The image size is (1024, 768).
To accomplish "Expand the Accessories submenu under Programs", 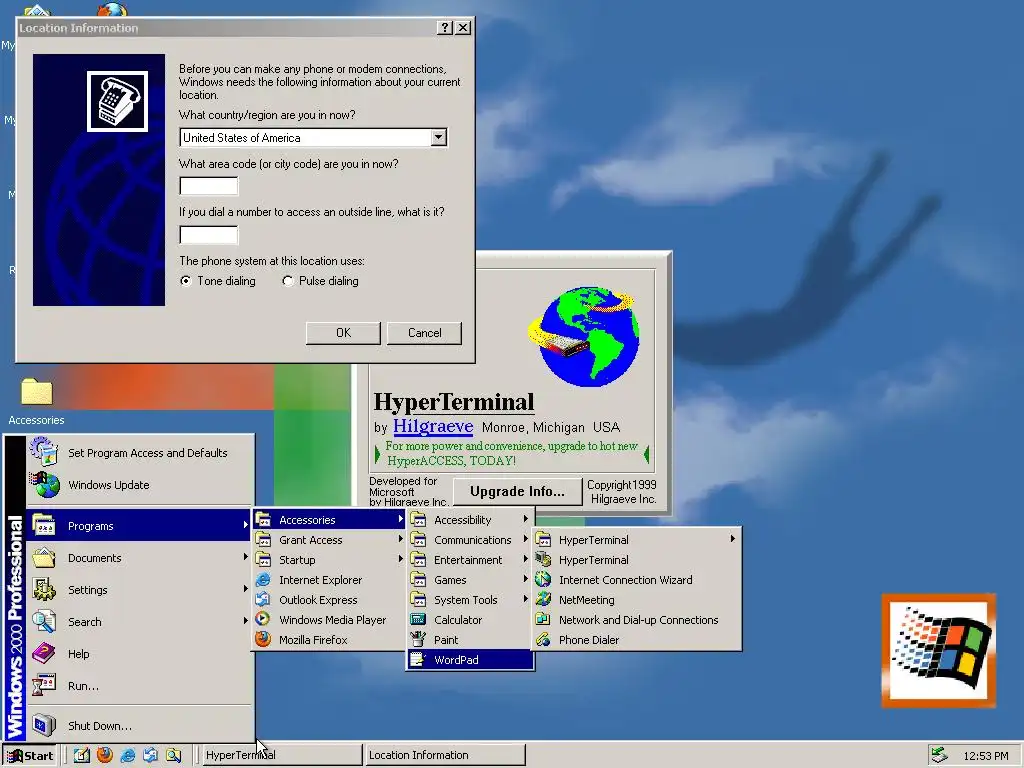I will [328, 520].
